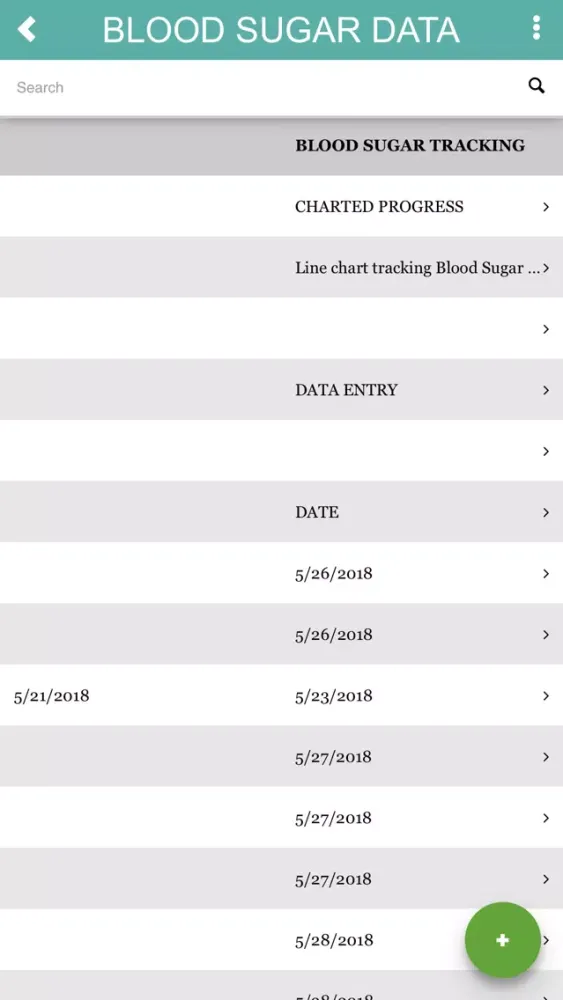Viewport: 563px width, 1000px height.
Task: Tap the search magnifier icon
Action: pos(536,85)
